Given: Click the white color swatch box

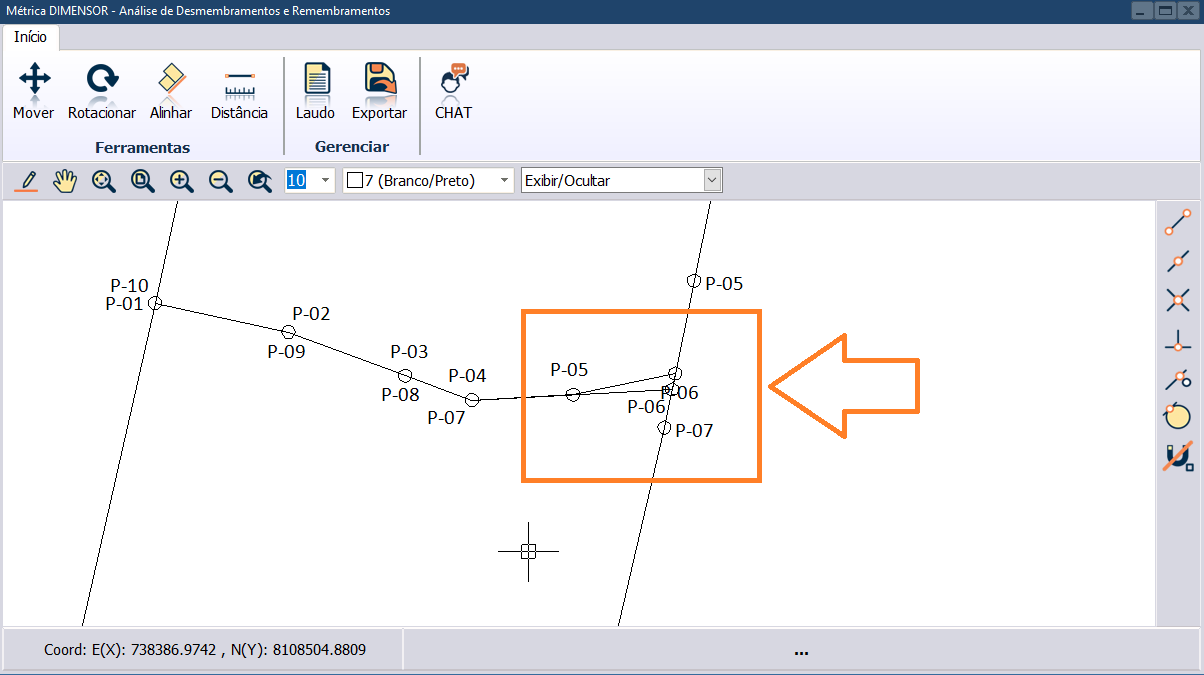Looking at the screenshot, I should (354, 181).
